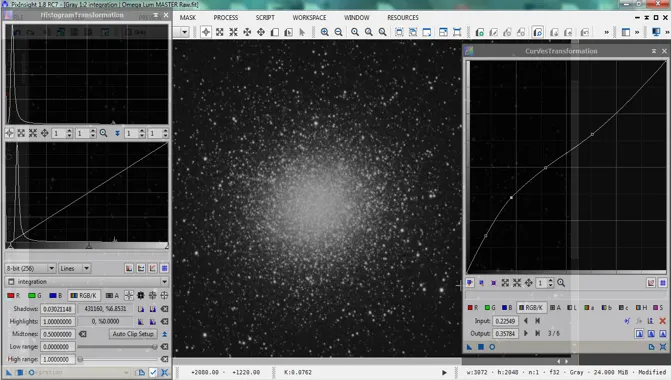Open the 8-bit (256) resolution dropdown
The height and width of the screenshot is (380, 671).
point(30,268)
